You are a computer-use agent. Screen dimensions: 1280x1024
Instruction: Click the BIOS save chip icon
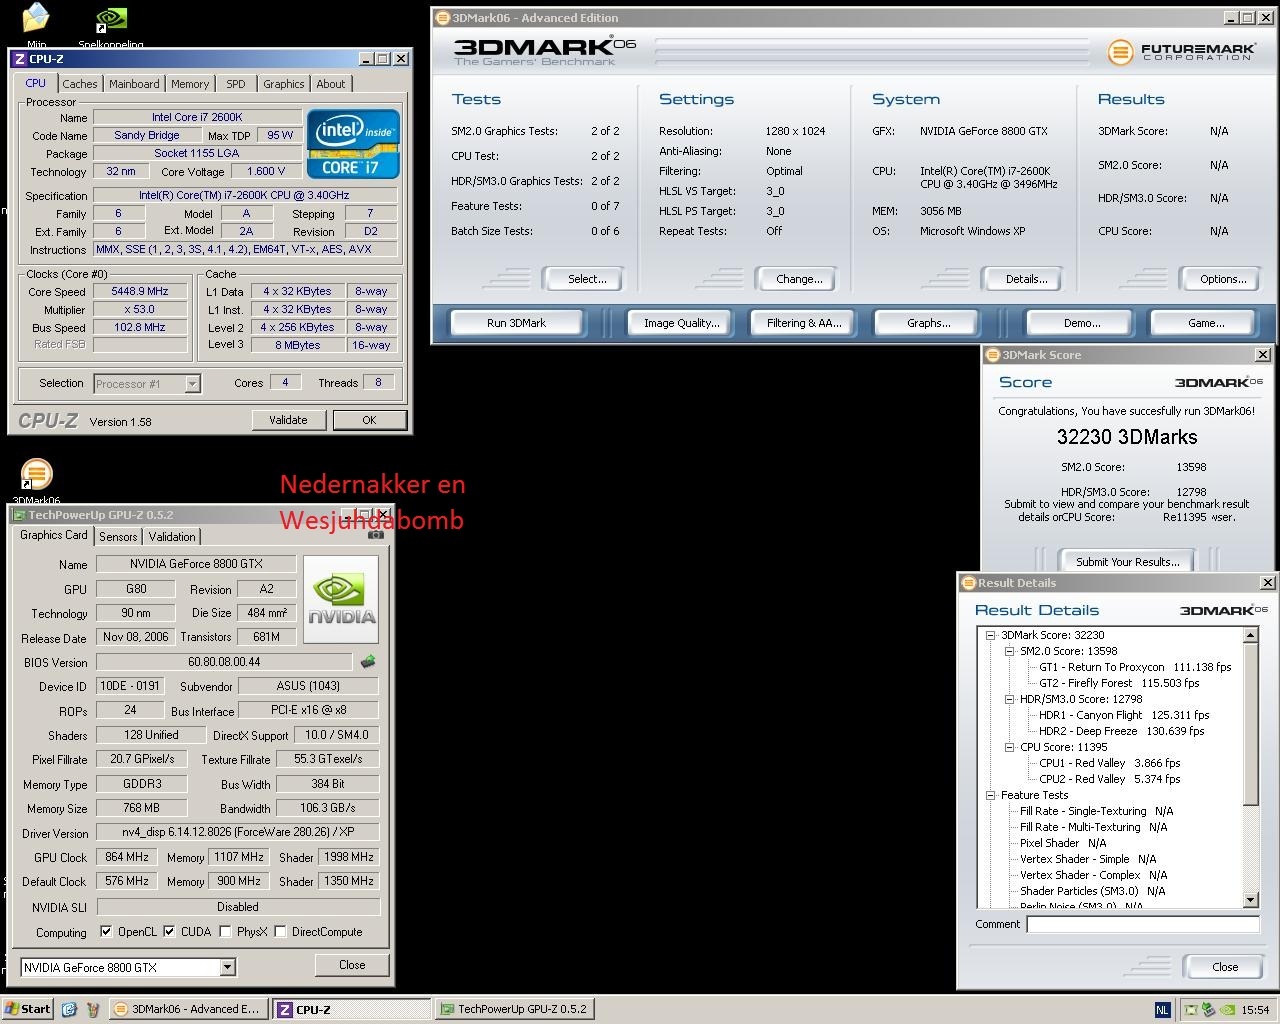[x=368, y=662]
